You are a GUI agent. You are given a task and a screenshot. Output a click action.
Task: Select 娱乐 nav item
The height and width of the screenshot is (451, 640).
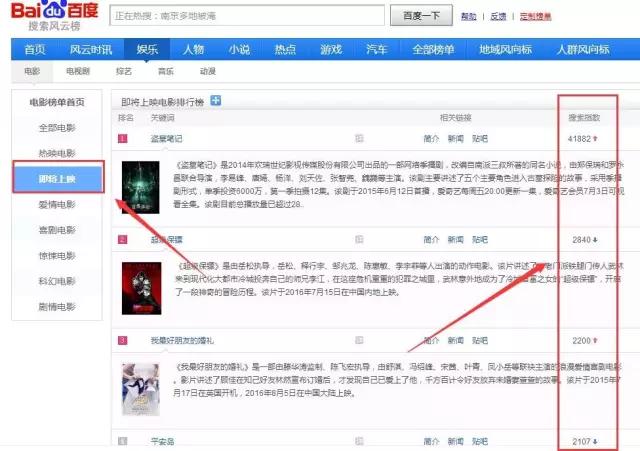(x=147, y=50)
